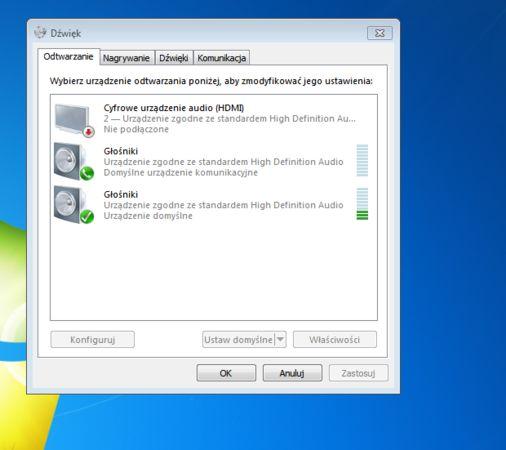Click the green phone badge on communication speakers
The width and height of the screenshot is (506, 450).
(87, 173)
